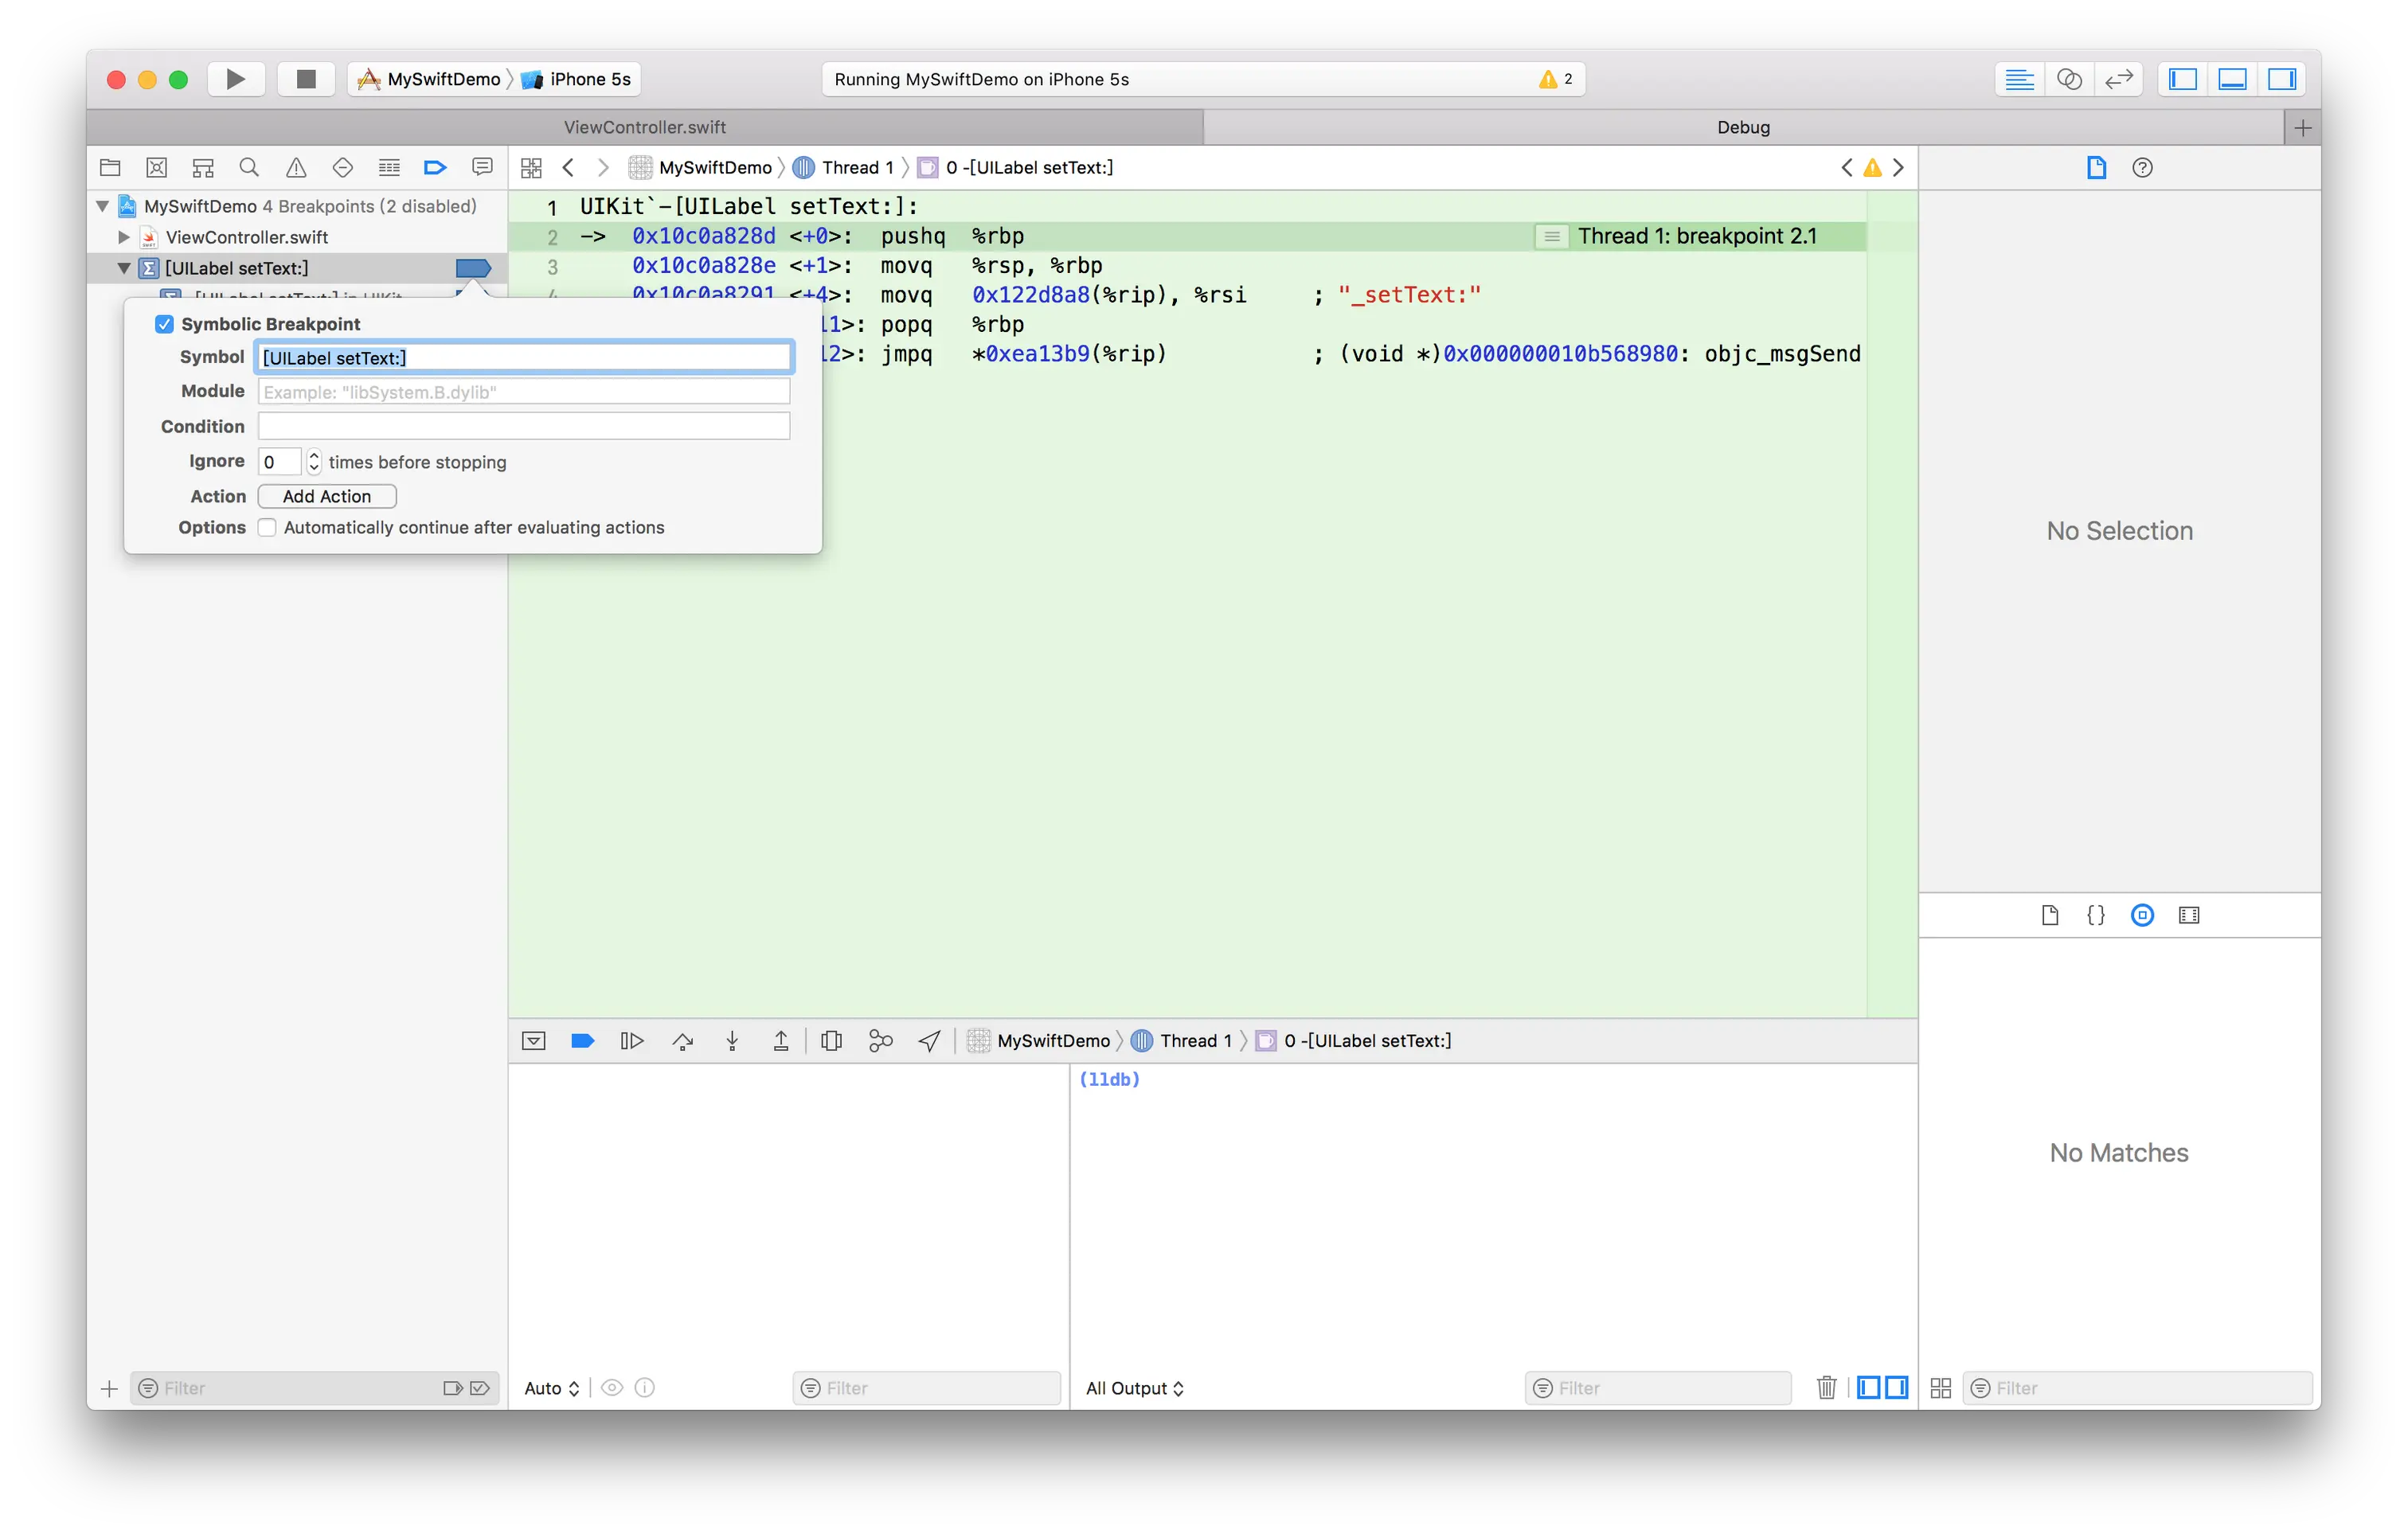
Task: Clear the console with trash icon
Action: coord(1827,1387)
